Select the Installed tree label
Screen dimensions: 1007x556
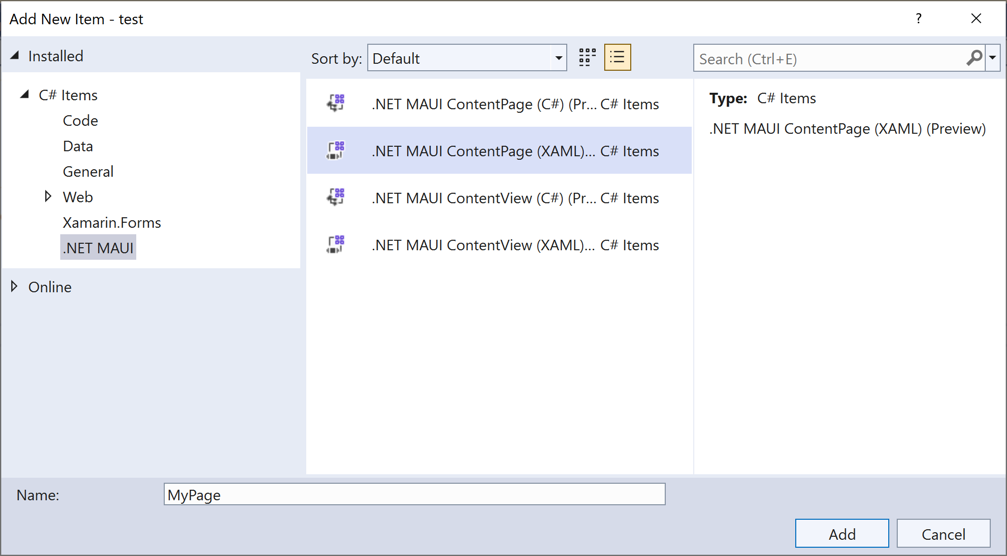coord(56,56)
